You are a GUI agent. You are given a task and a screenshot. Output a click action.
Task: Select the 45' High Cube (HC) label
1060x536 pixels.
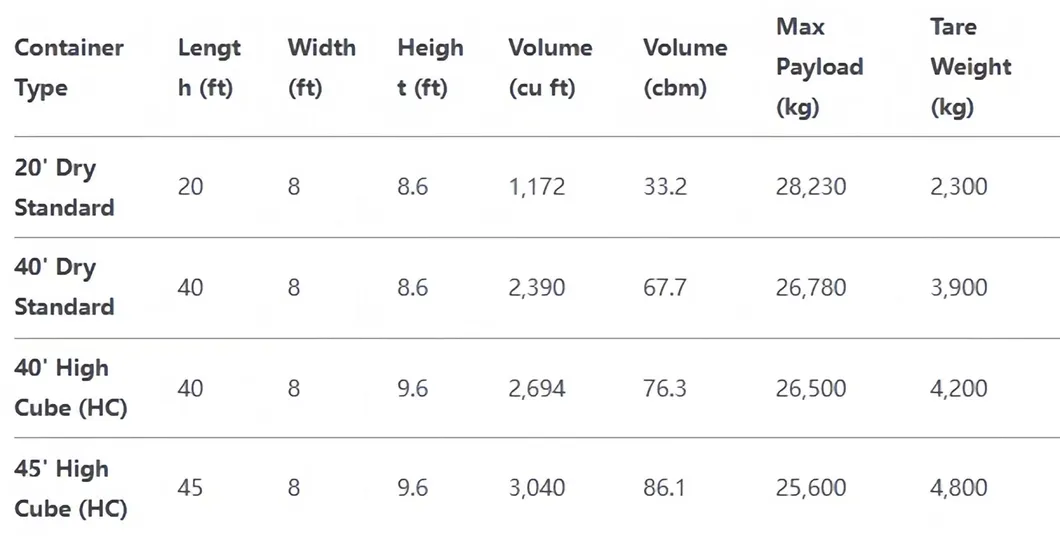tap(70, 488)
